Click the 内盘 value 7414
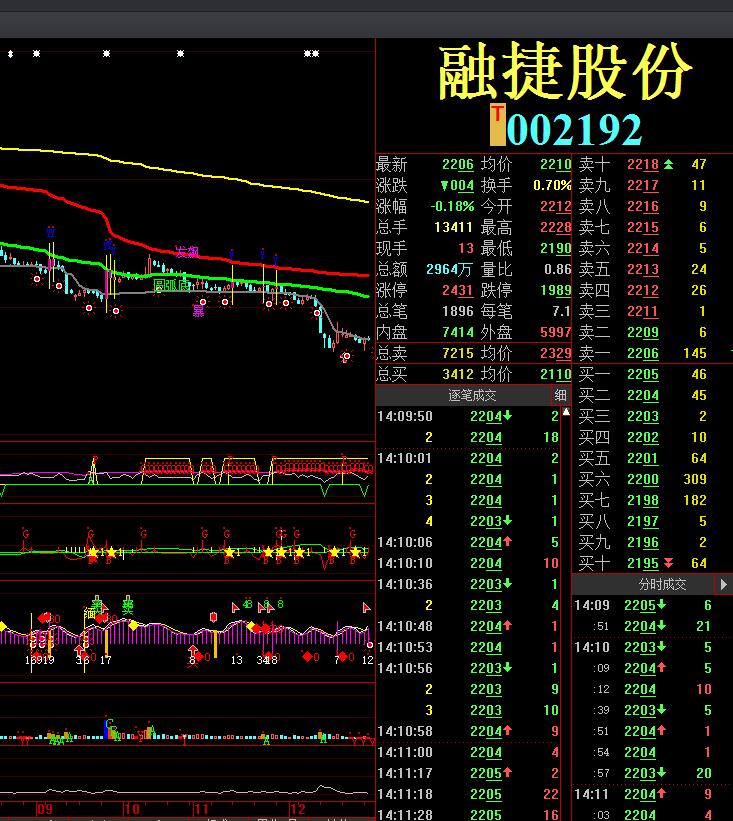This screenshot has width=733, height=821. (x=458, y=332)
